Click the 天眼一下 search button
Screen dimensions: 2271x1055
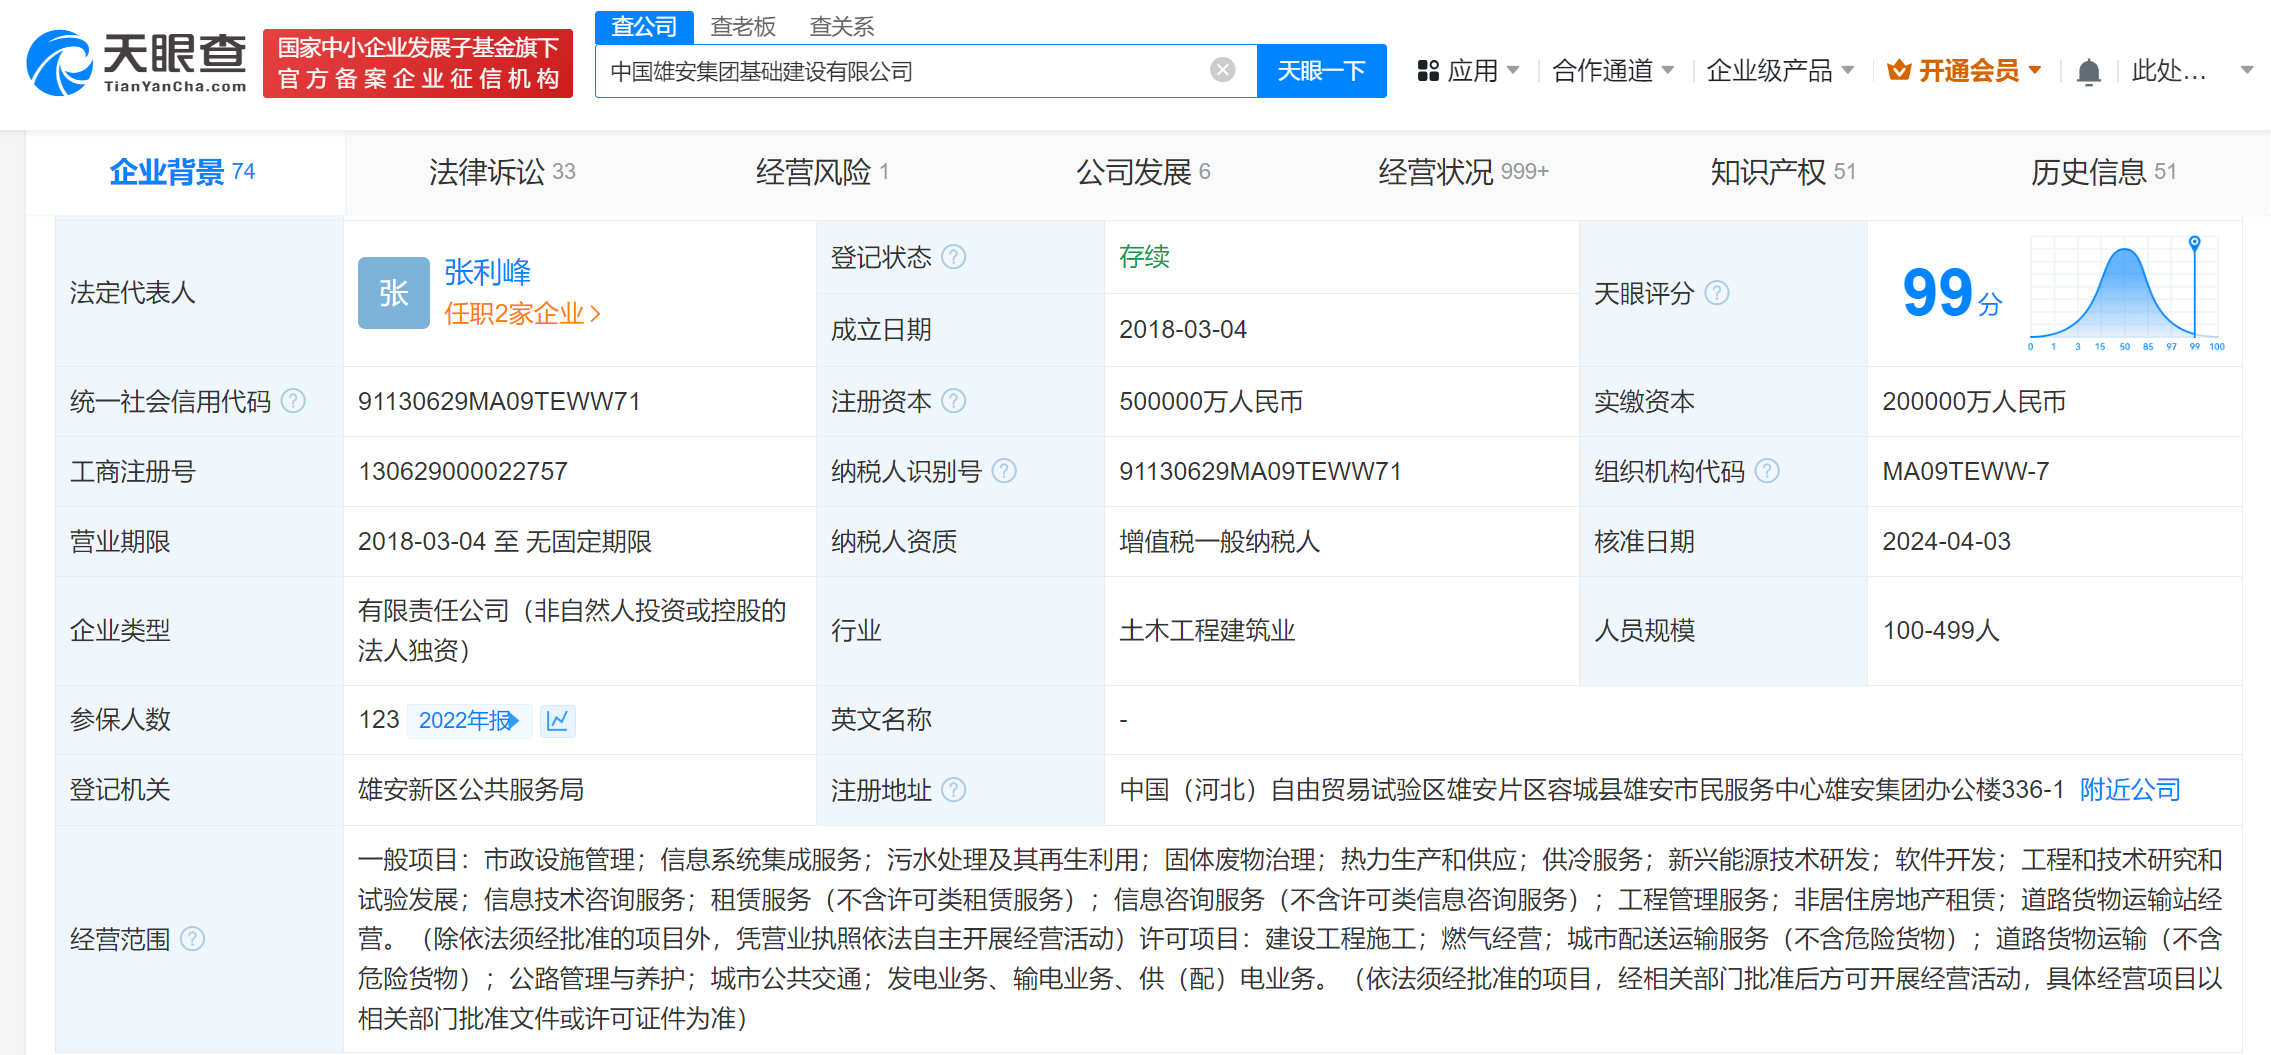(x=1321, y=71)
